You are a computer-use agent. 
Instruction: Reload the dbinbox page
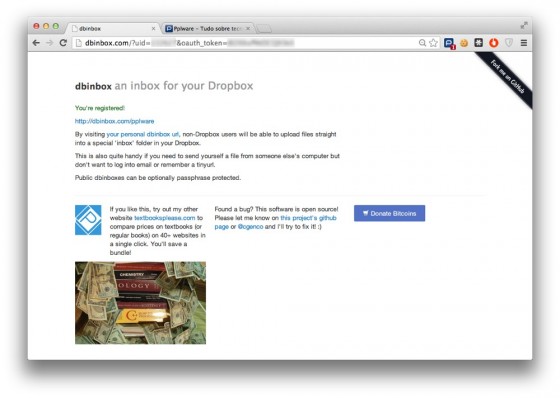[x=63, y=43]
